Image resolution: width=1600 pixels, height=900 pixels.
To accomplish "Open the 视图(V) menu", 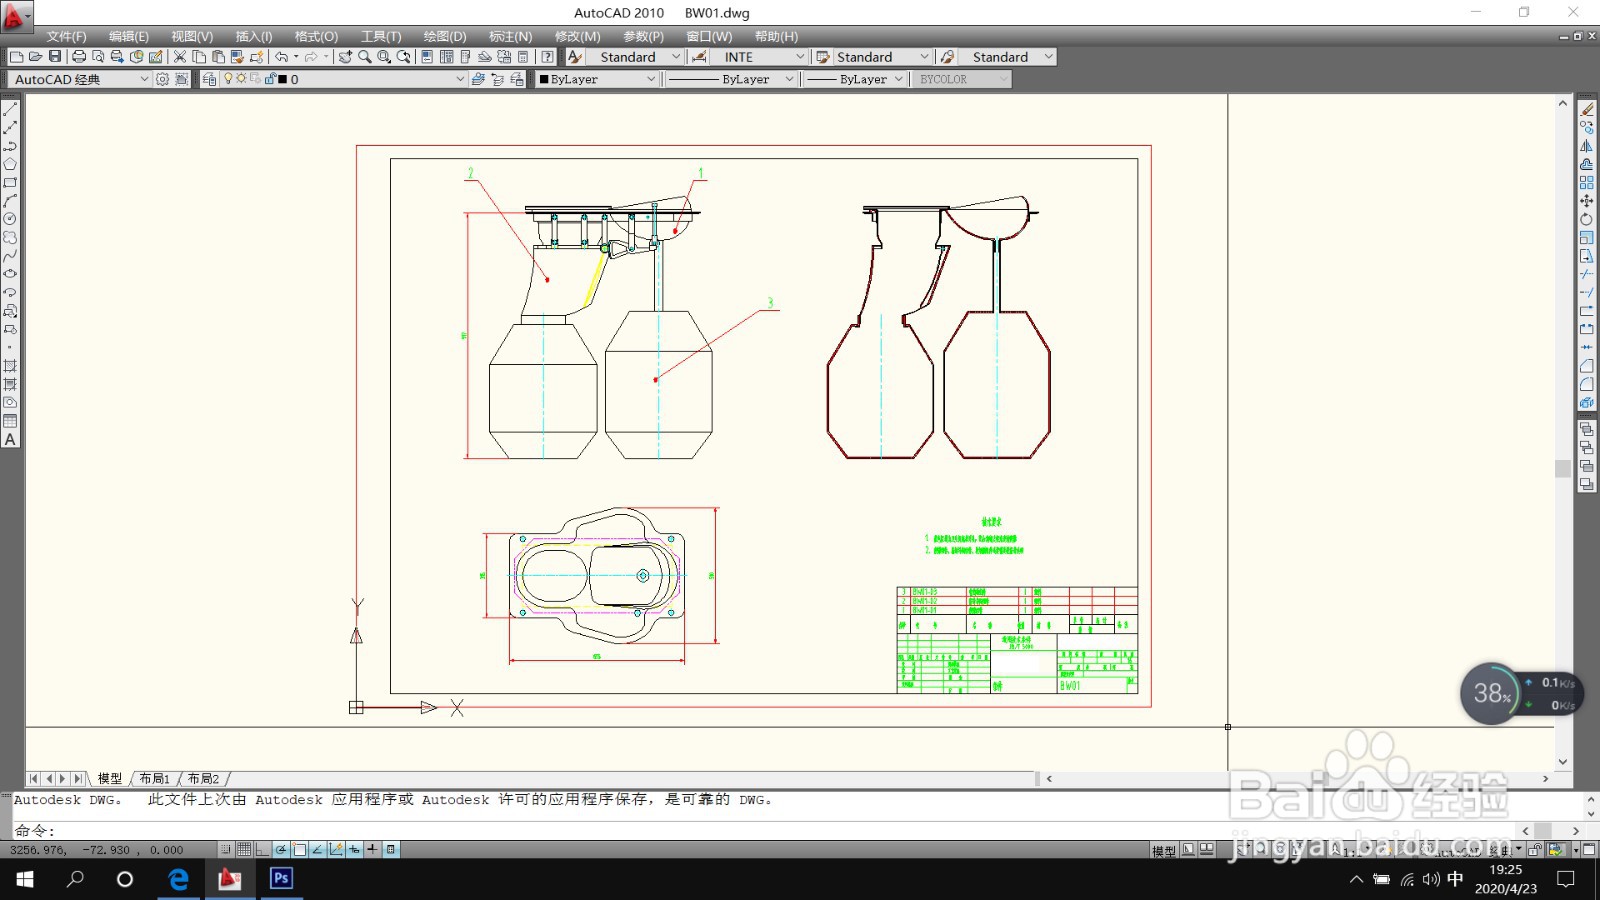I will 192,36.
